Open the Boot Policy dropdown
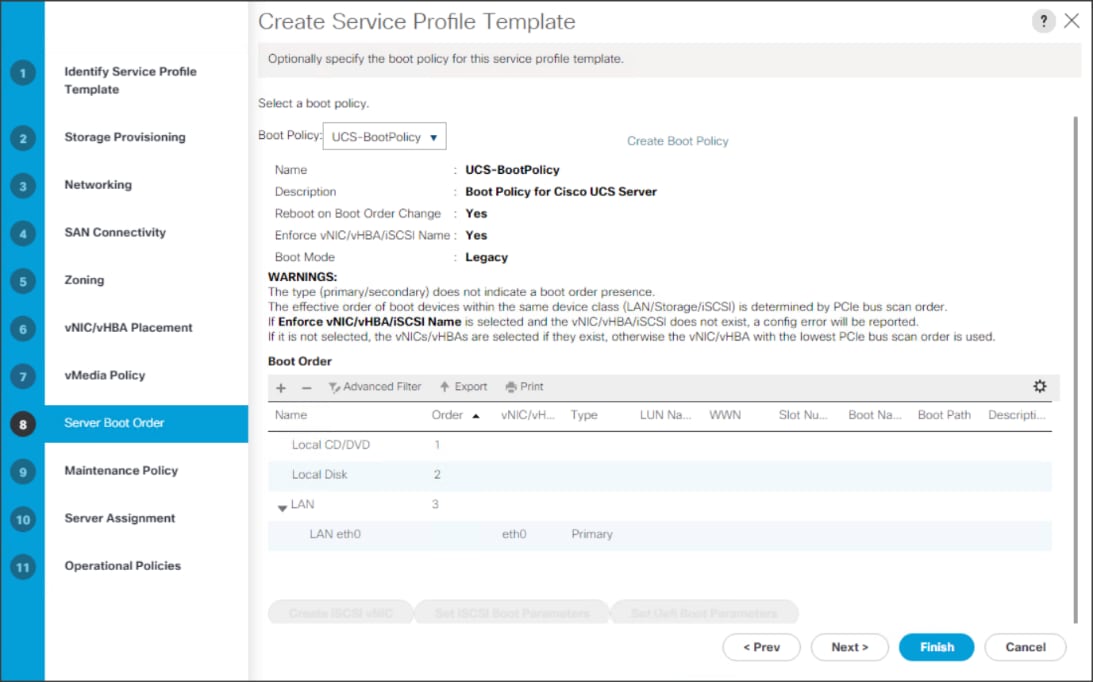 (x=384, y=137)
